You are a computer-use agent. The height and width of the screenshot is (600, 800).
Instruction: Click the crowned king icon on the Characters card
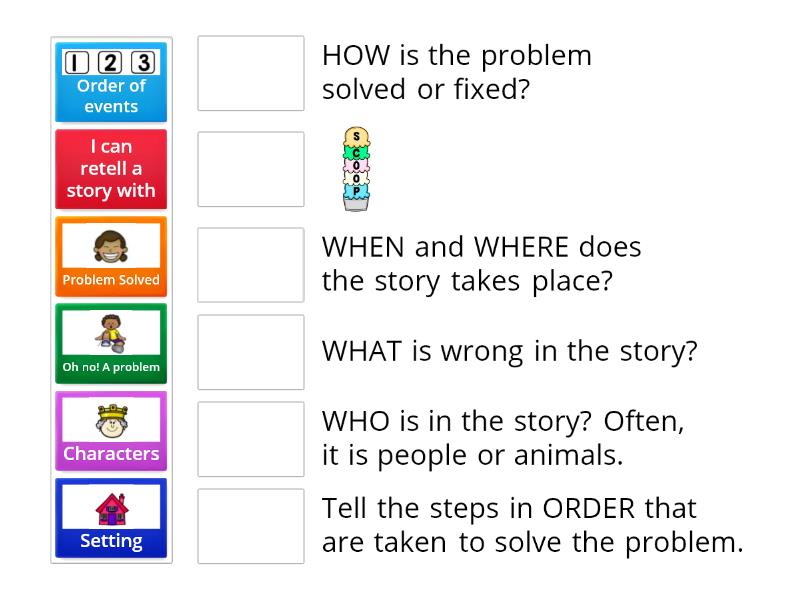111,420
